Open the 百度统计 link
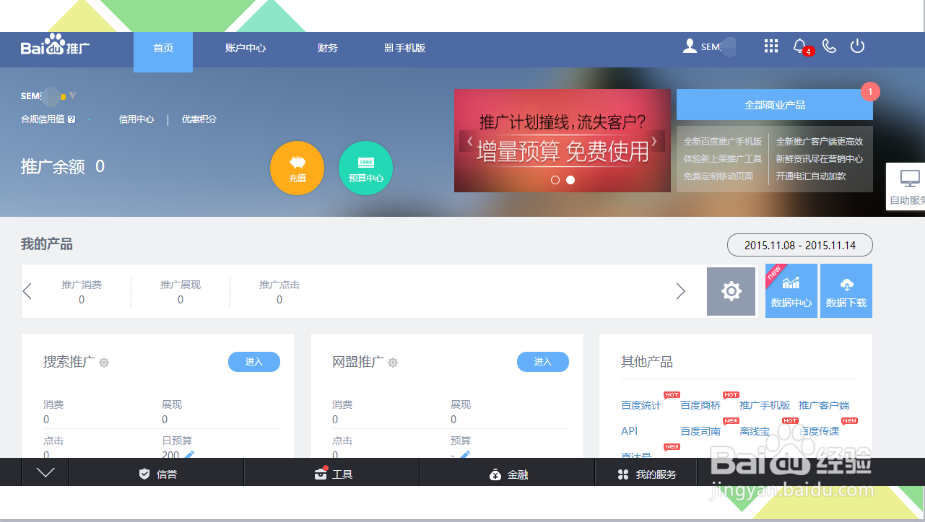 (641, 406)
